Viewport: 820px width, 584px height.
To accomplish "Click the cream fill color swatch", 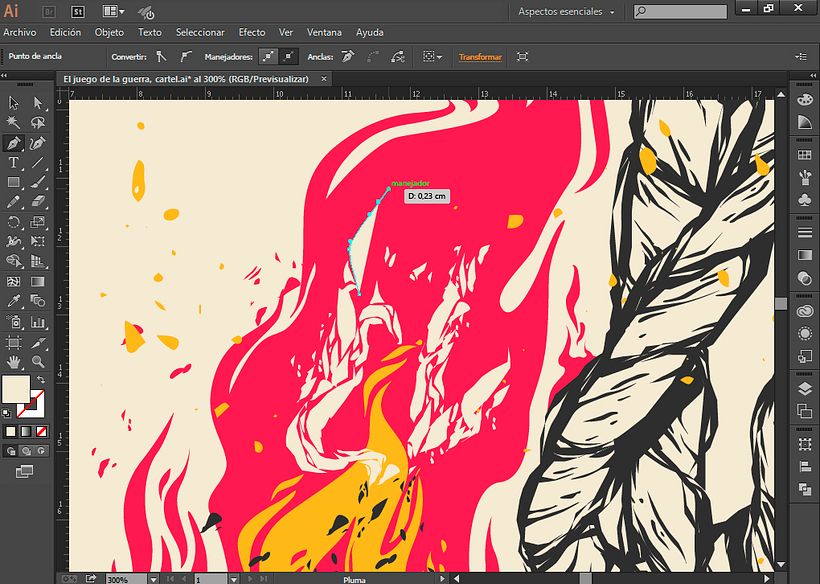I will tap(16, 390).
